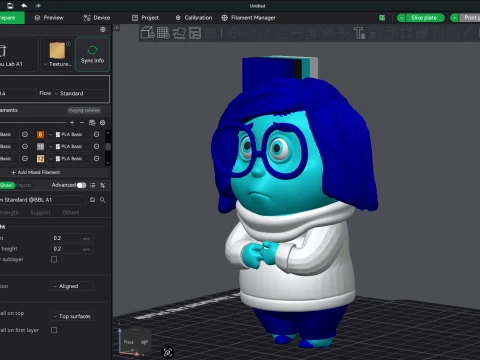Image resolution: width=480 pixels, height=360 pixels.
Task: Click the Slice plate button
Action: (x=424, y=18)
